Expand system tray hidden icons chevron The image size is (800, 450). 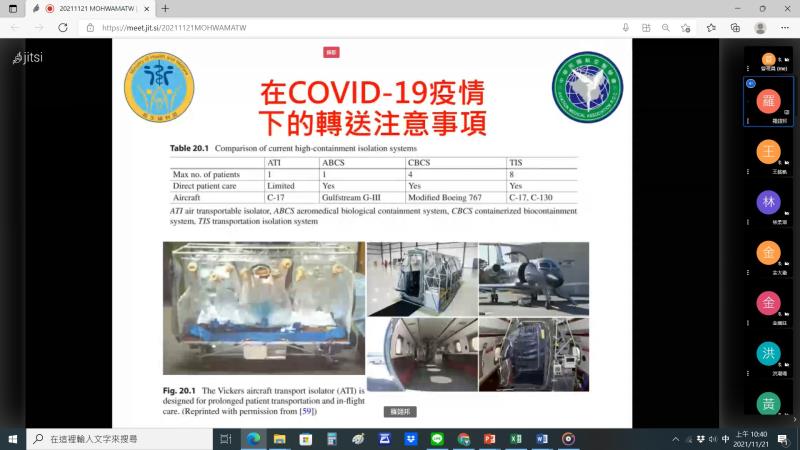(x=675, y=438)
